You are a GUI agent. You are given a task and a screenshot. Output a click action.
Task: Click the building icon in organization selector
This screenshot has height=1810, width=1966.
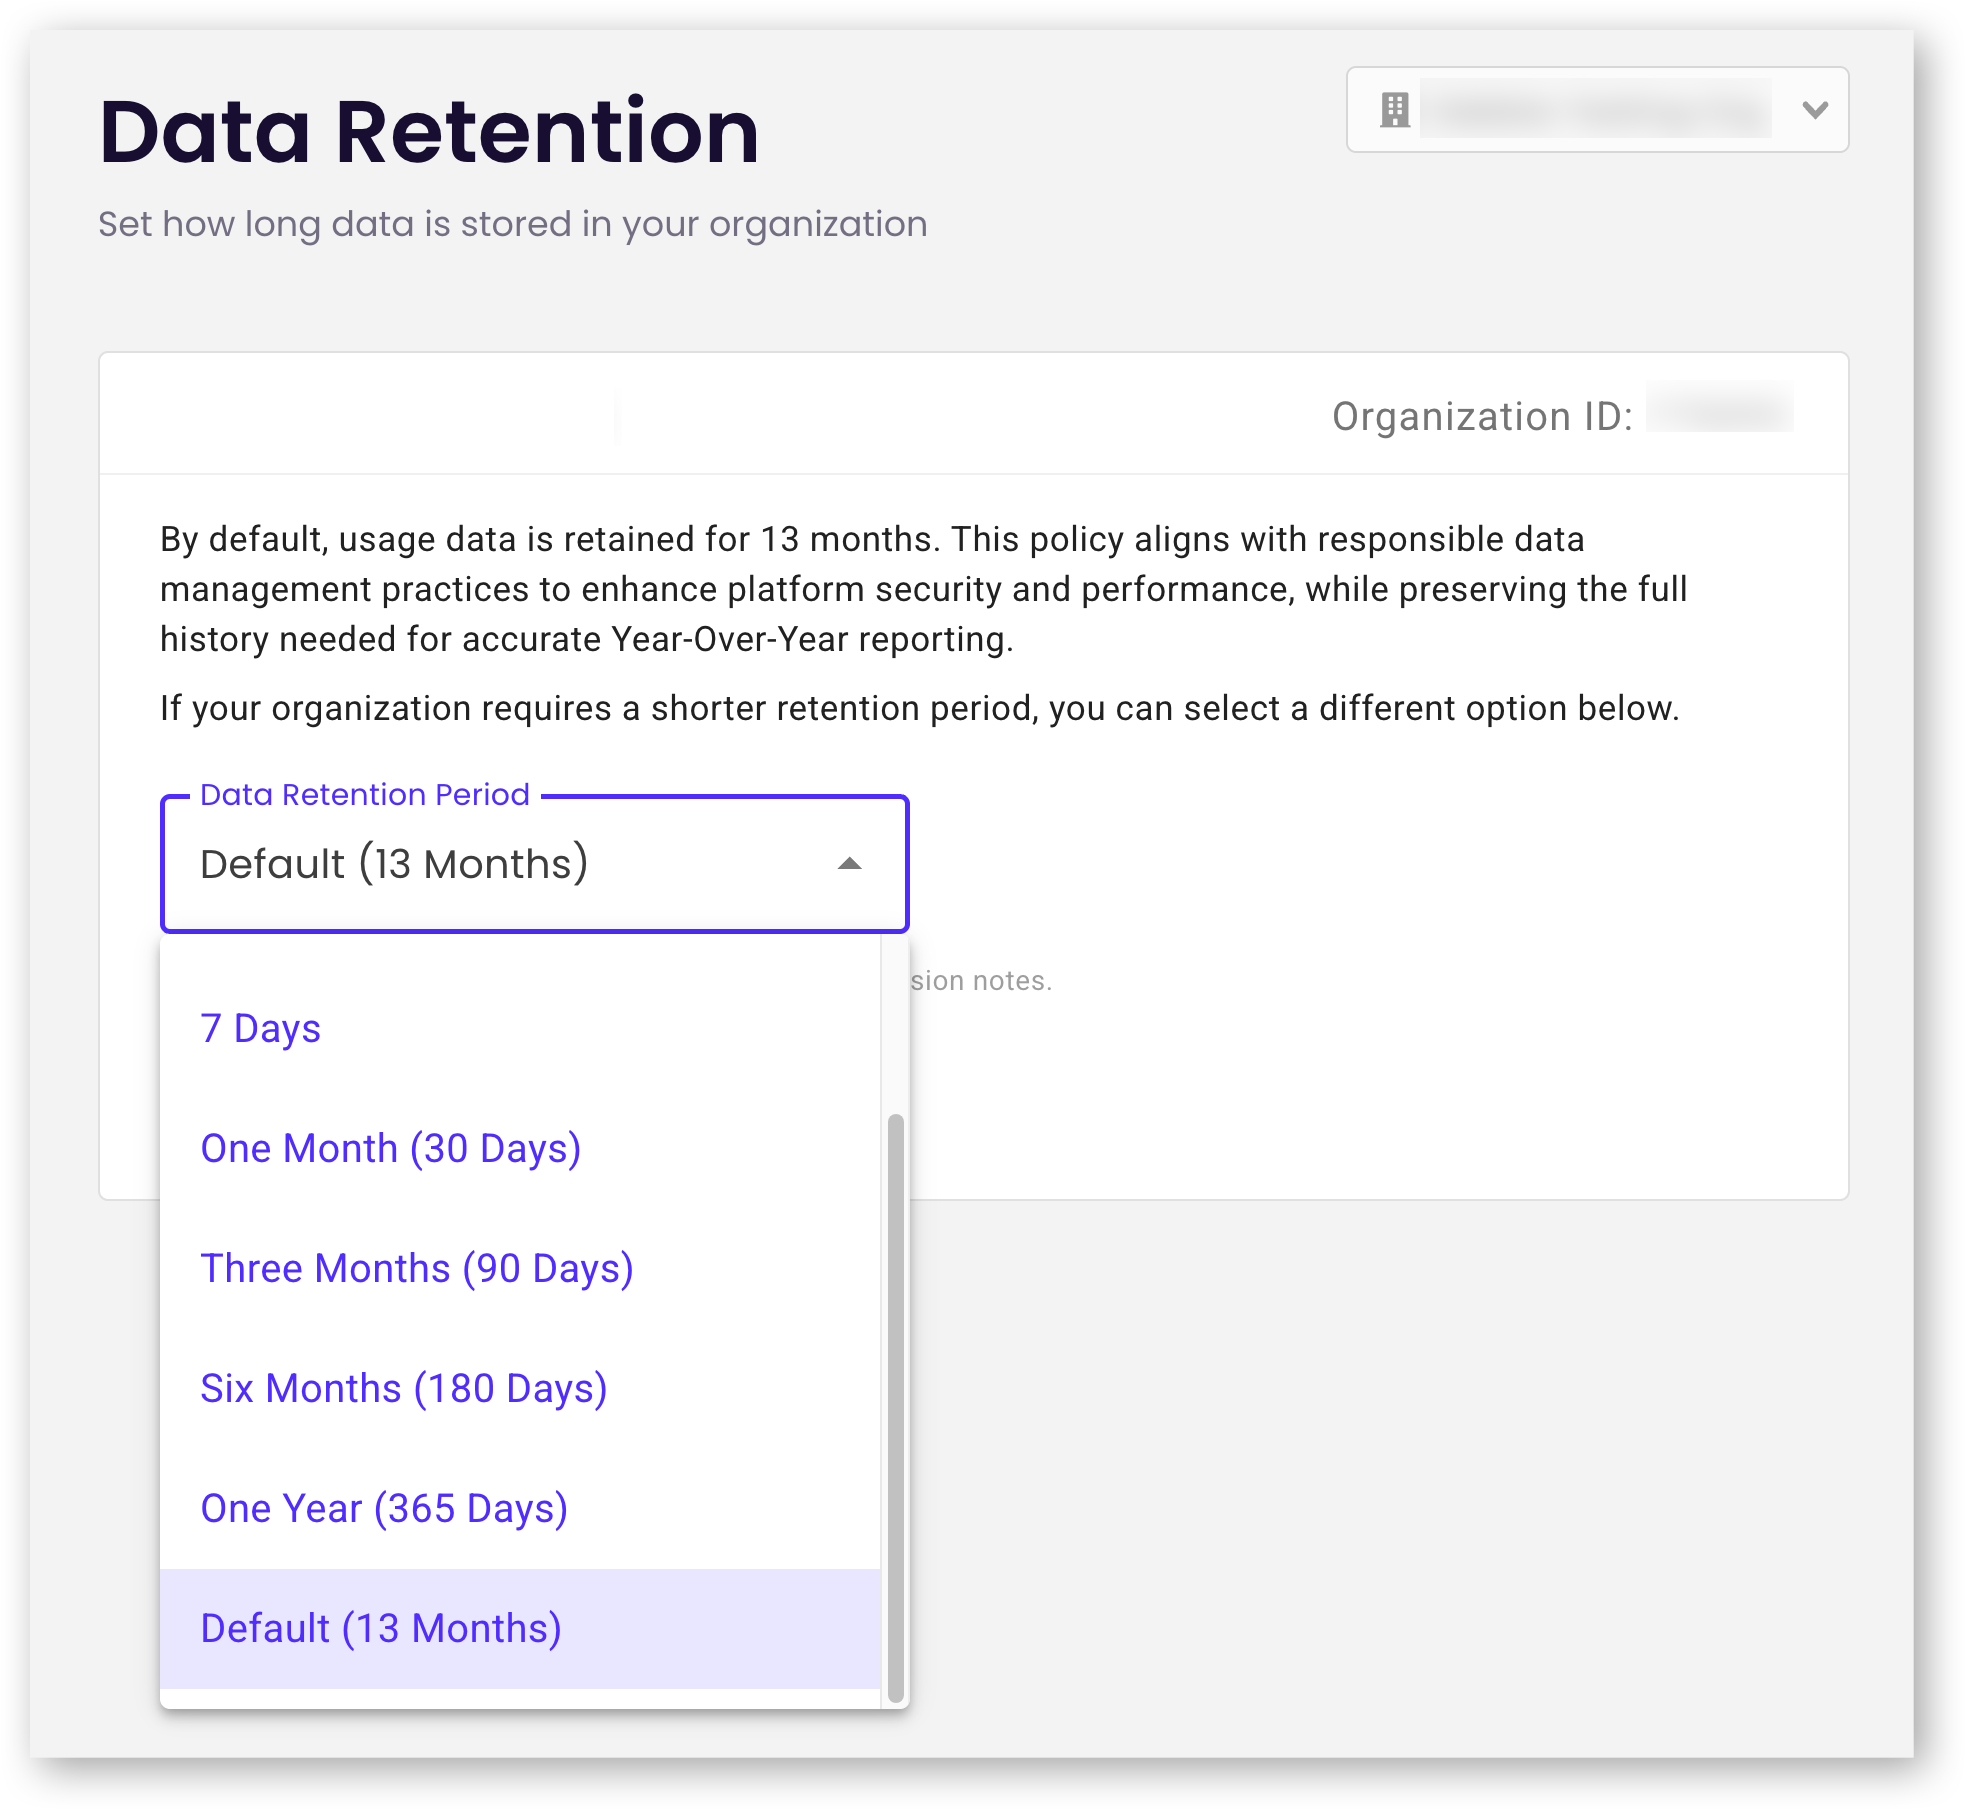(x=1394, y=110)
